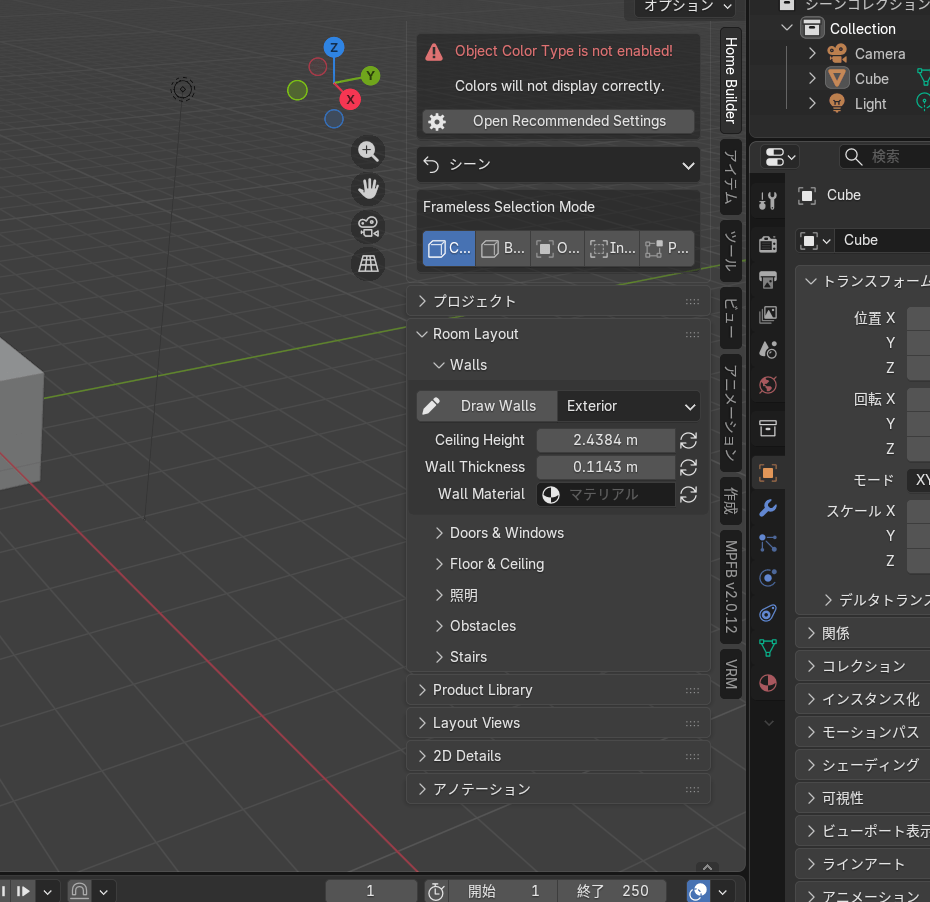
Task: Expand the Doors & Windows section
Action: click(x=508, y=533)
